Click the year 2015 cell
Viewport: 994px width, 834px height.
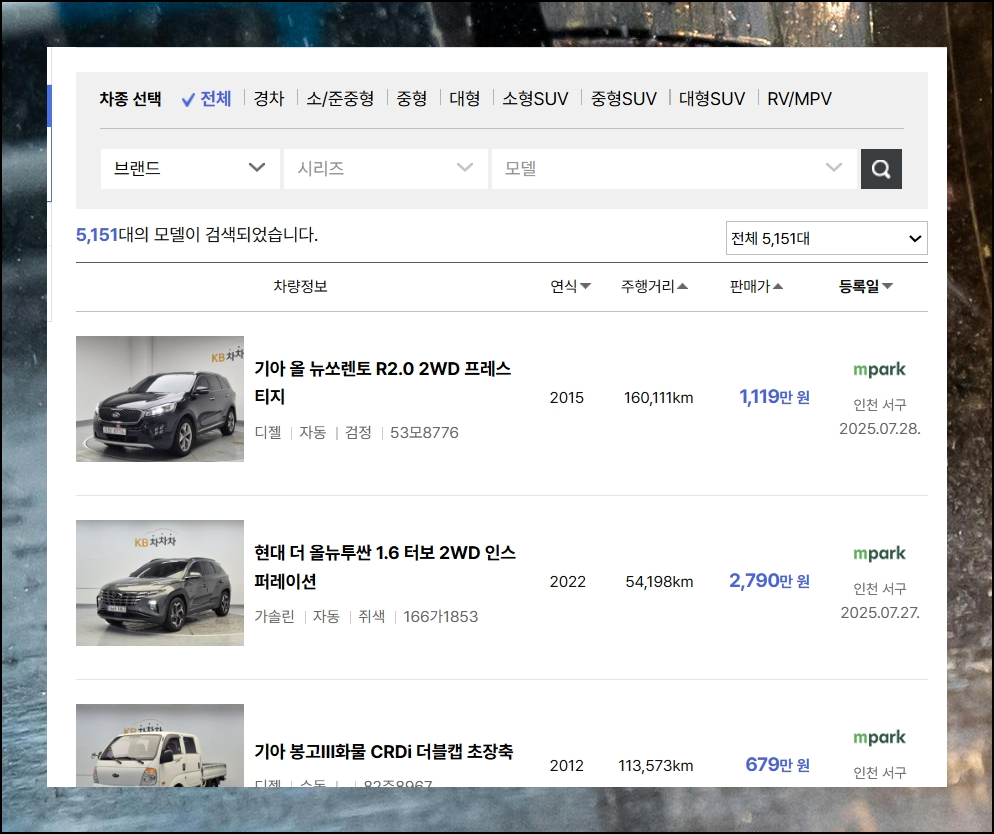pos(567,398)
